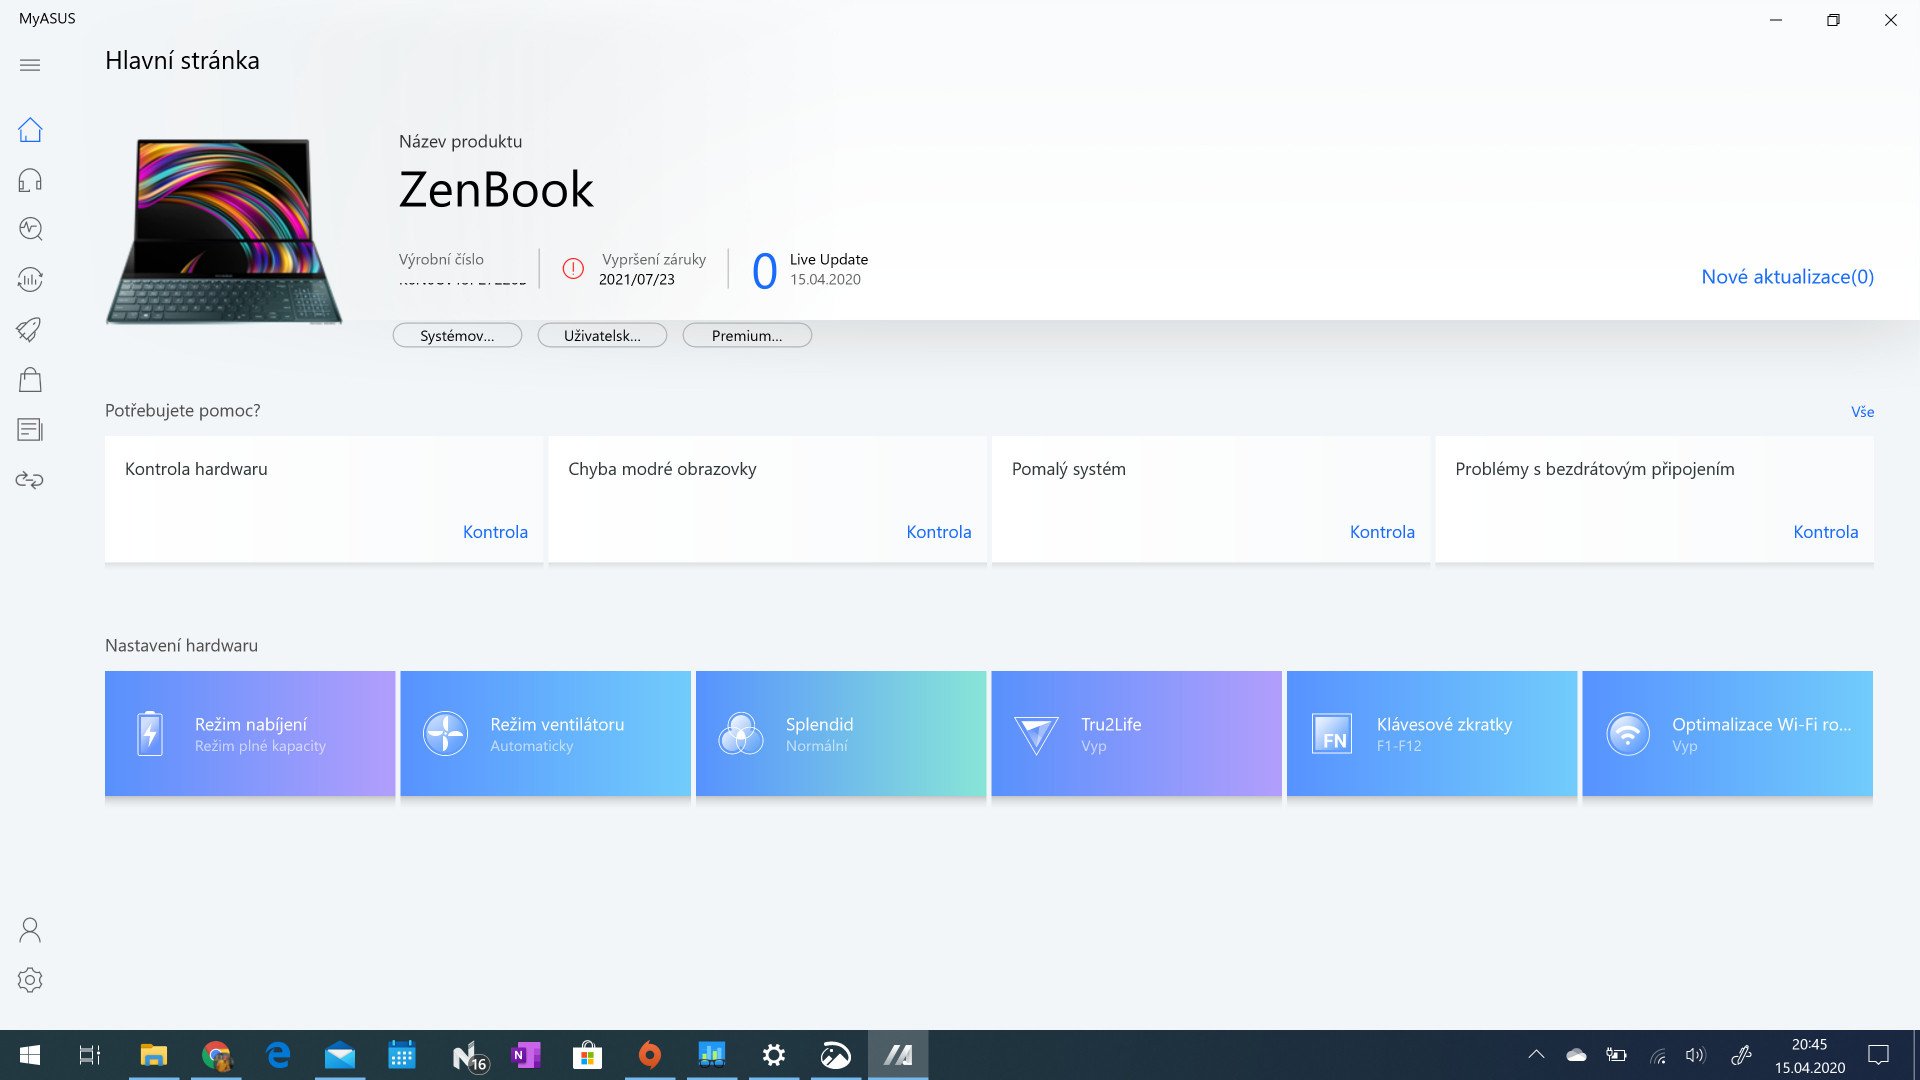Open OneNote from taskbar

[x=526, y=1055]
